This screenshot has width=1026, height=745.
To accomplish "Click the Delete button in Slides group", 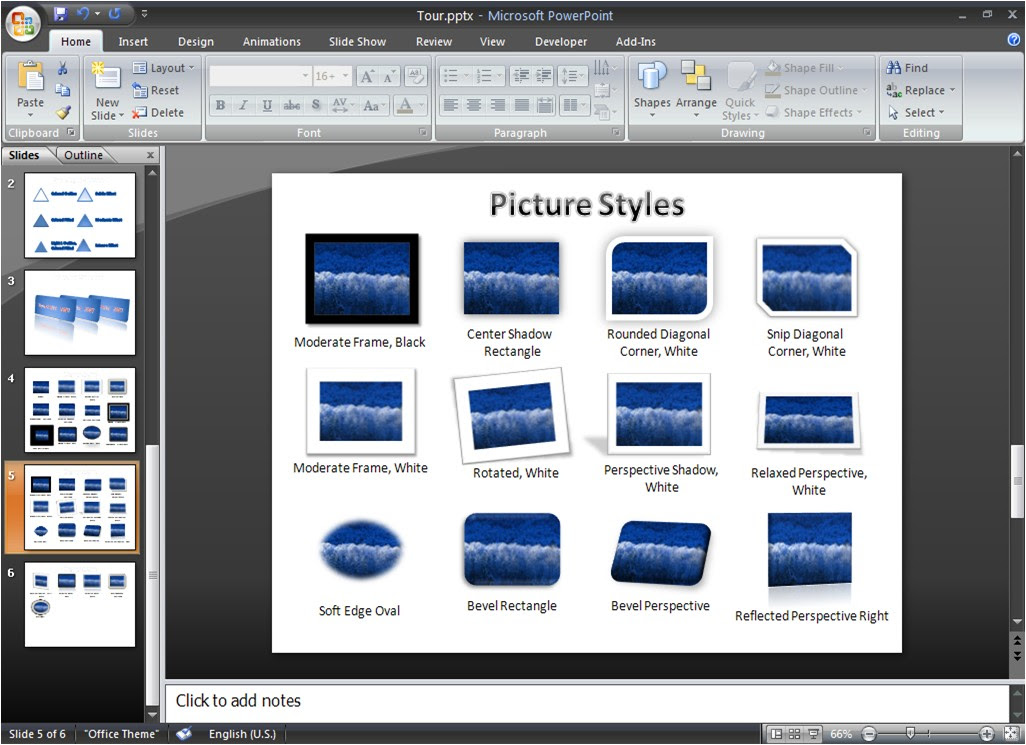I will pyautogui.click(x=161, y=112).
